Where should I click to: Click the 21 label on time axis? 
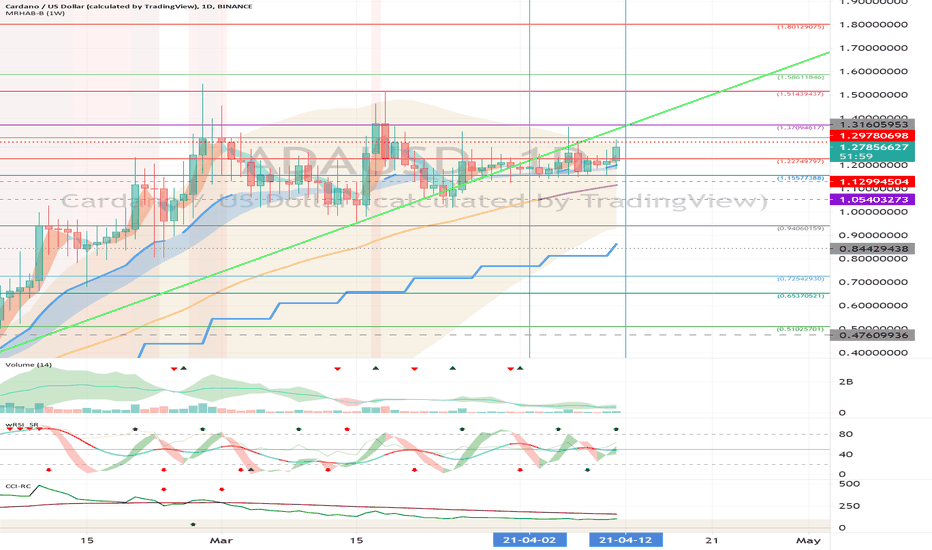(711, 540)
